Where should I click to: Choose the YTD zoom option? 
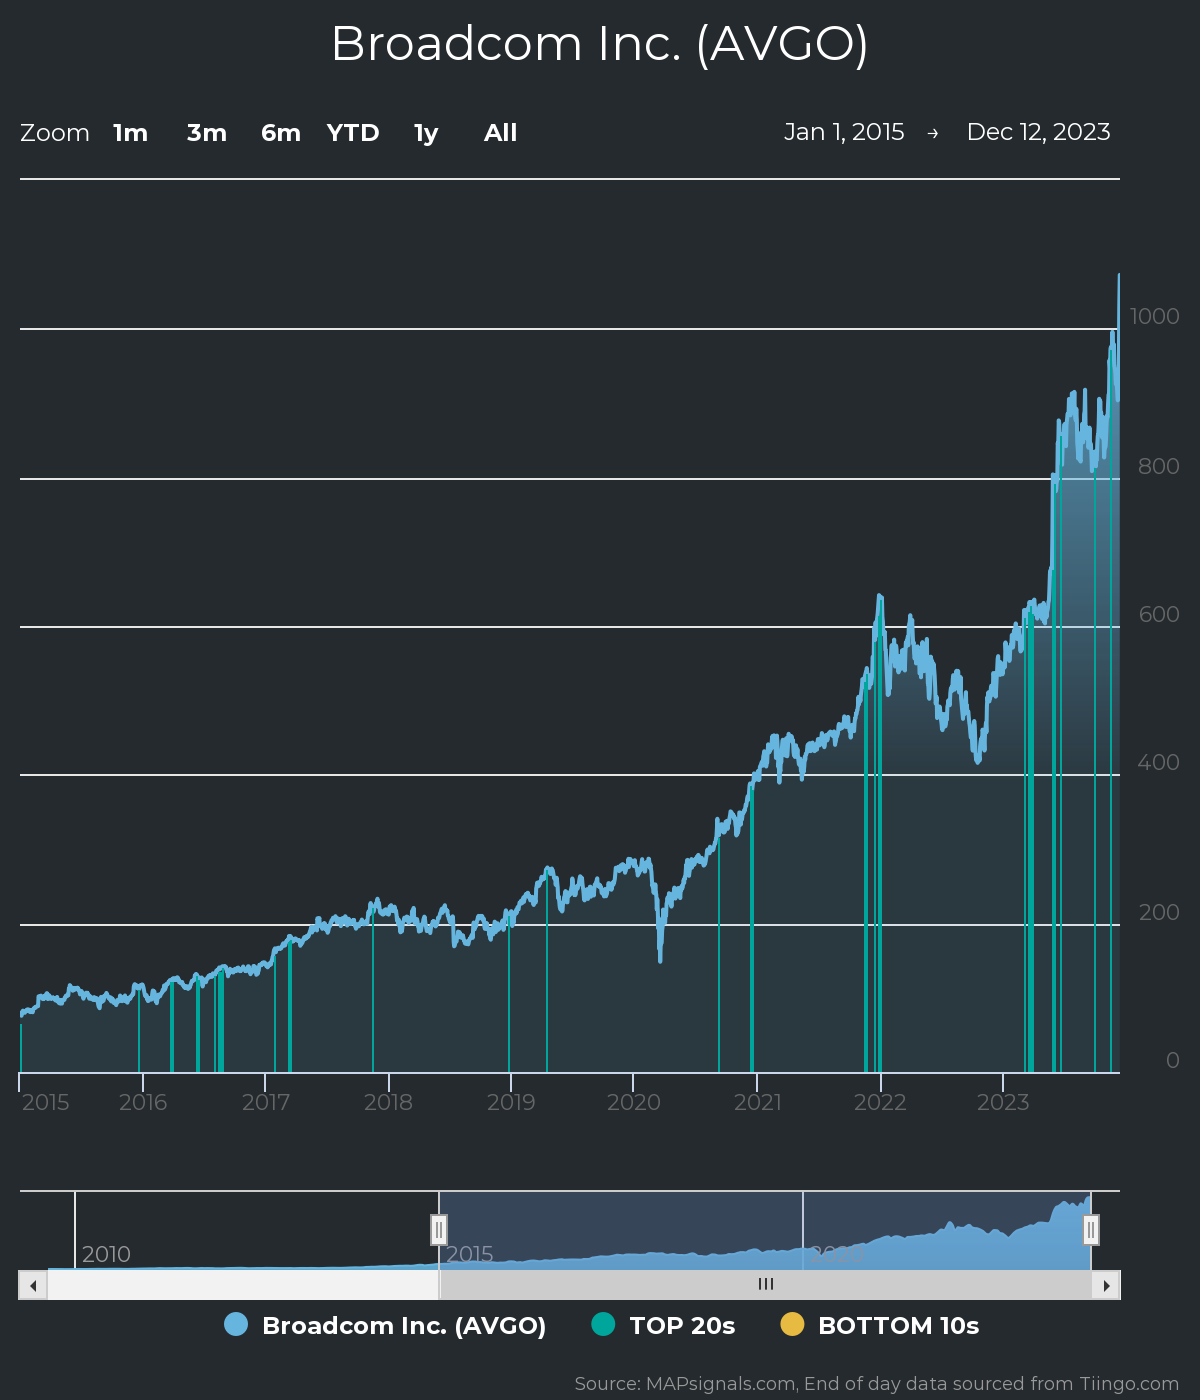pyautogui.click(x=353, y=133)
